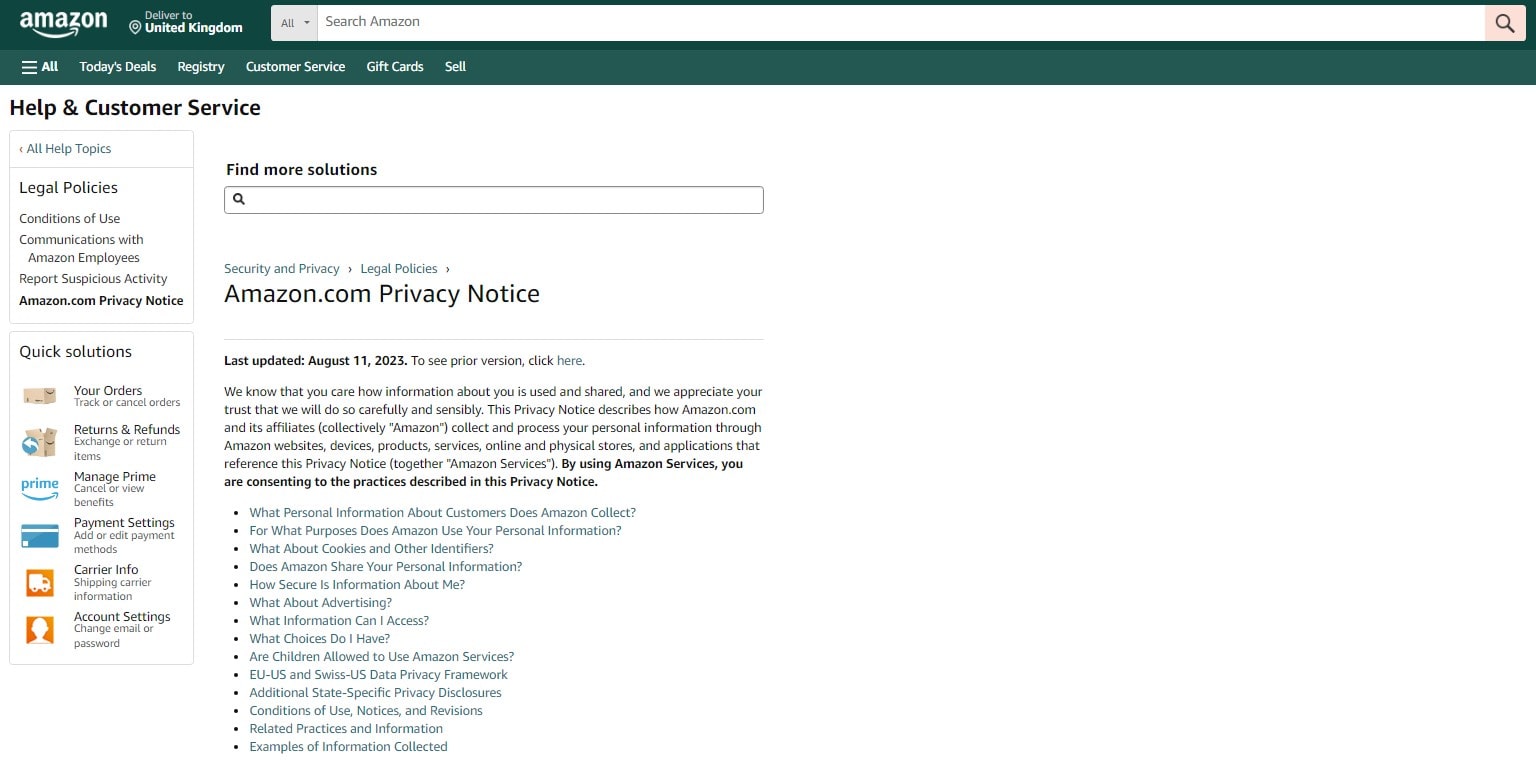Open Account Settings quick solution text
This screenshot has width=1536, height=763.
click(x=122, y=617)
